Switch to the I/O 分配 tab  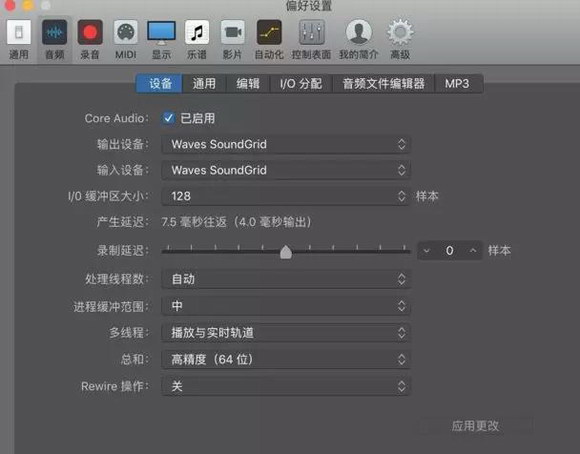(x=301, y=84)
